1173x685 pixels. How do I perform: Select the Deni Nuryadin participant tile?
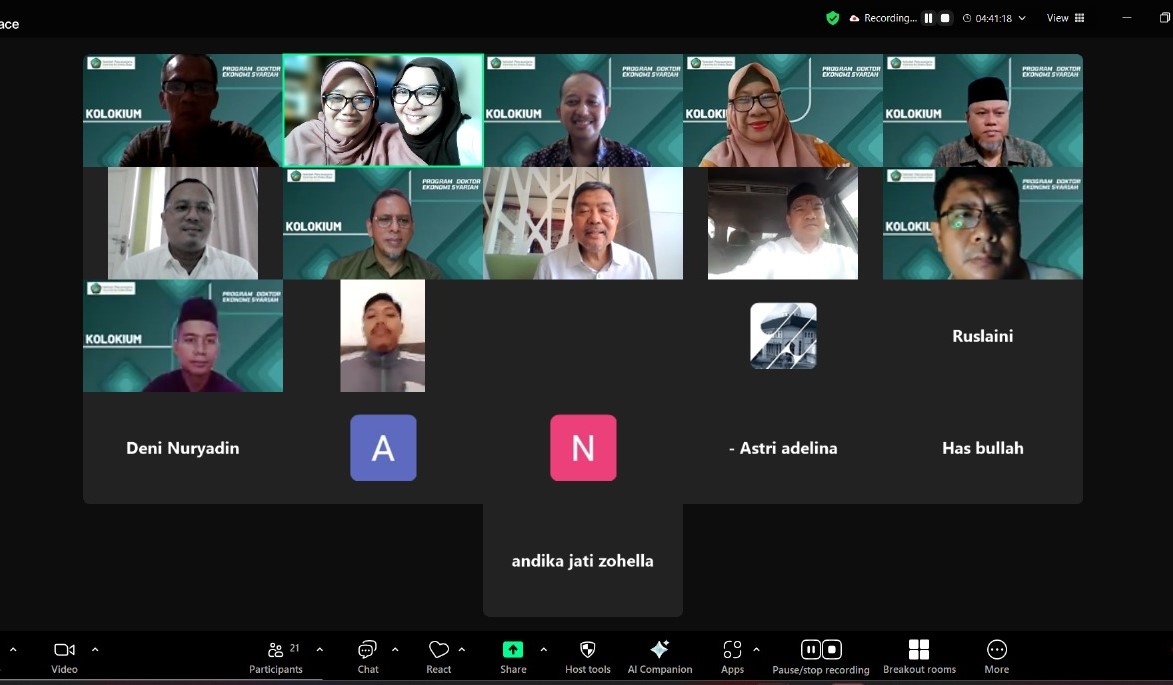point(183,448)
